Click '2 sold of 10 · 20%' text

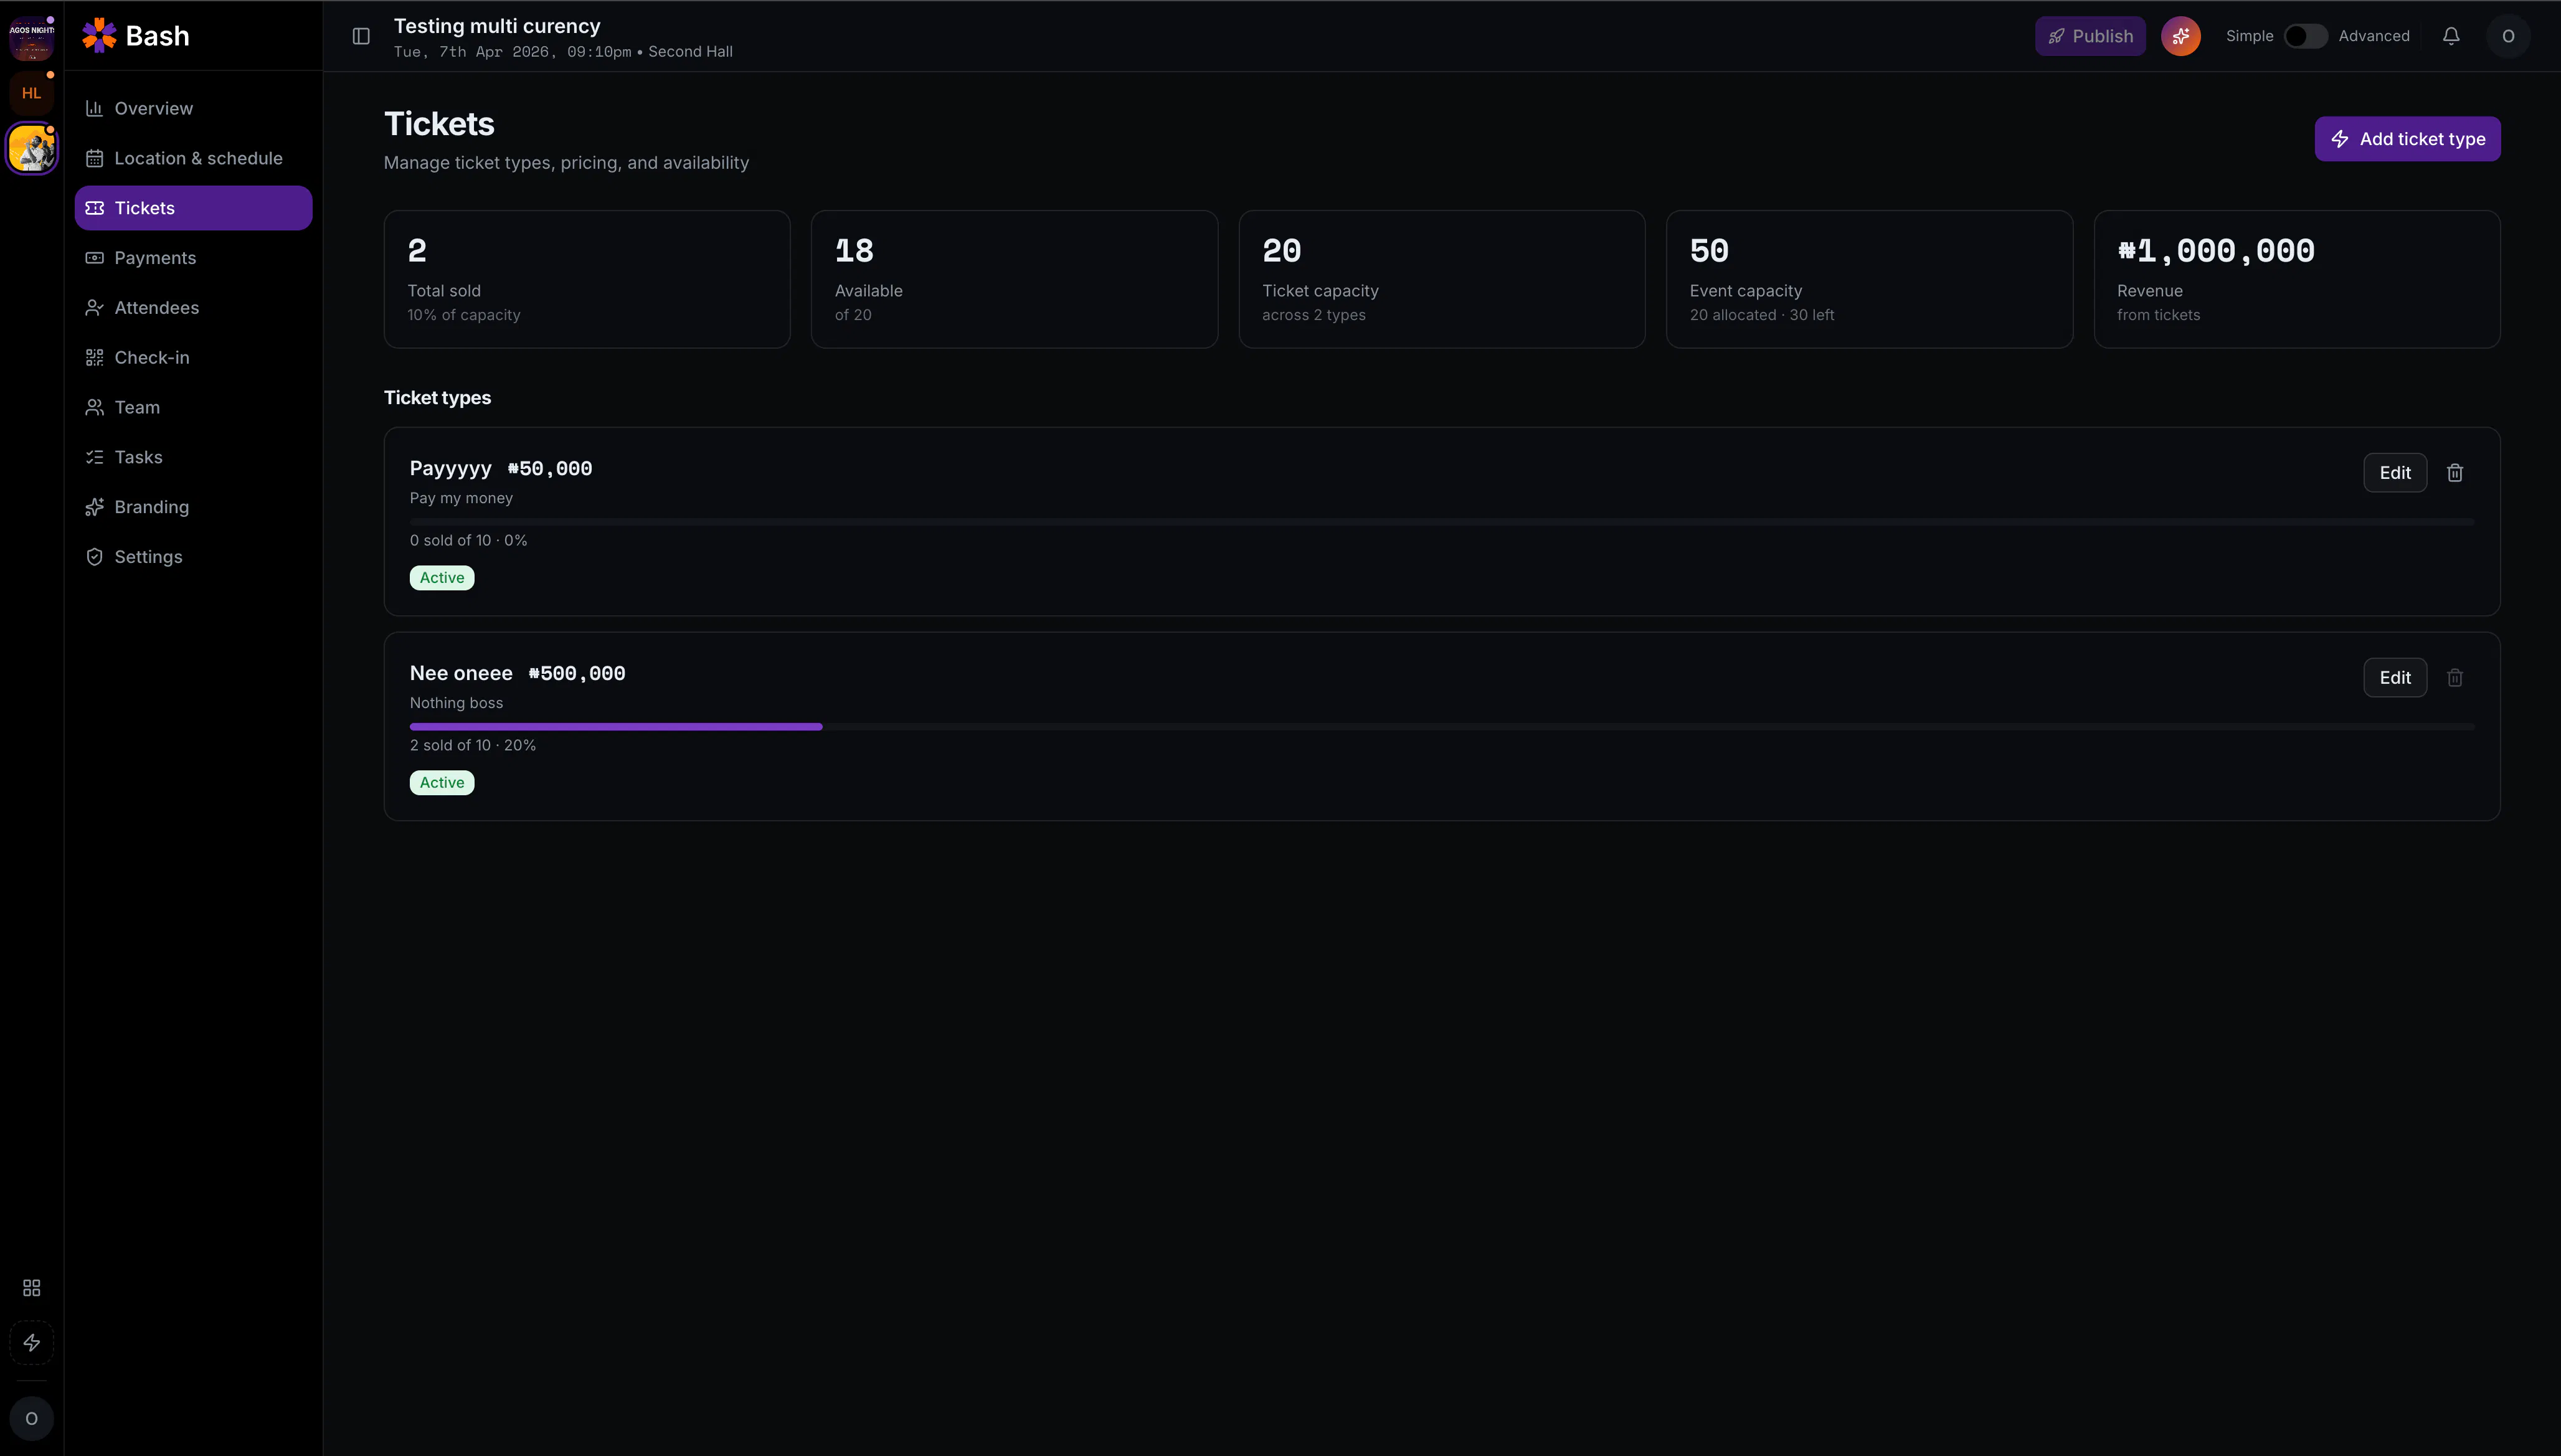(473, 745)
